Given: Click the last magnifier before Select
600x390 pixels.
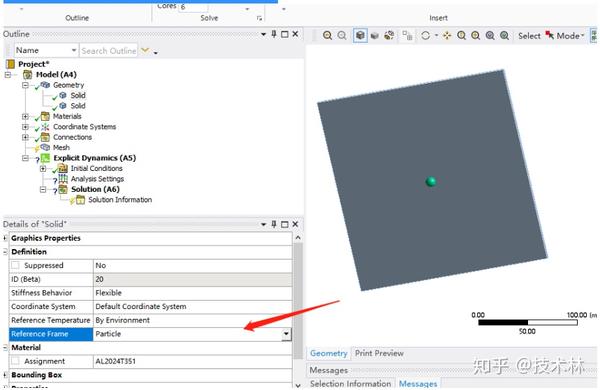Looking at the screenshot, I should 505,36.
